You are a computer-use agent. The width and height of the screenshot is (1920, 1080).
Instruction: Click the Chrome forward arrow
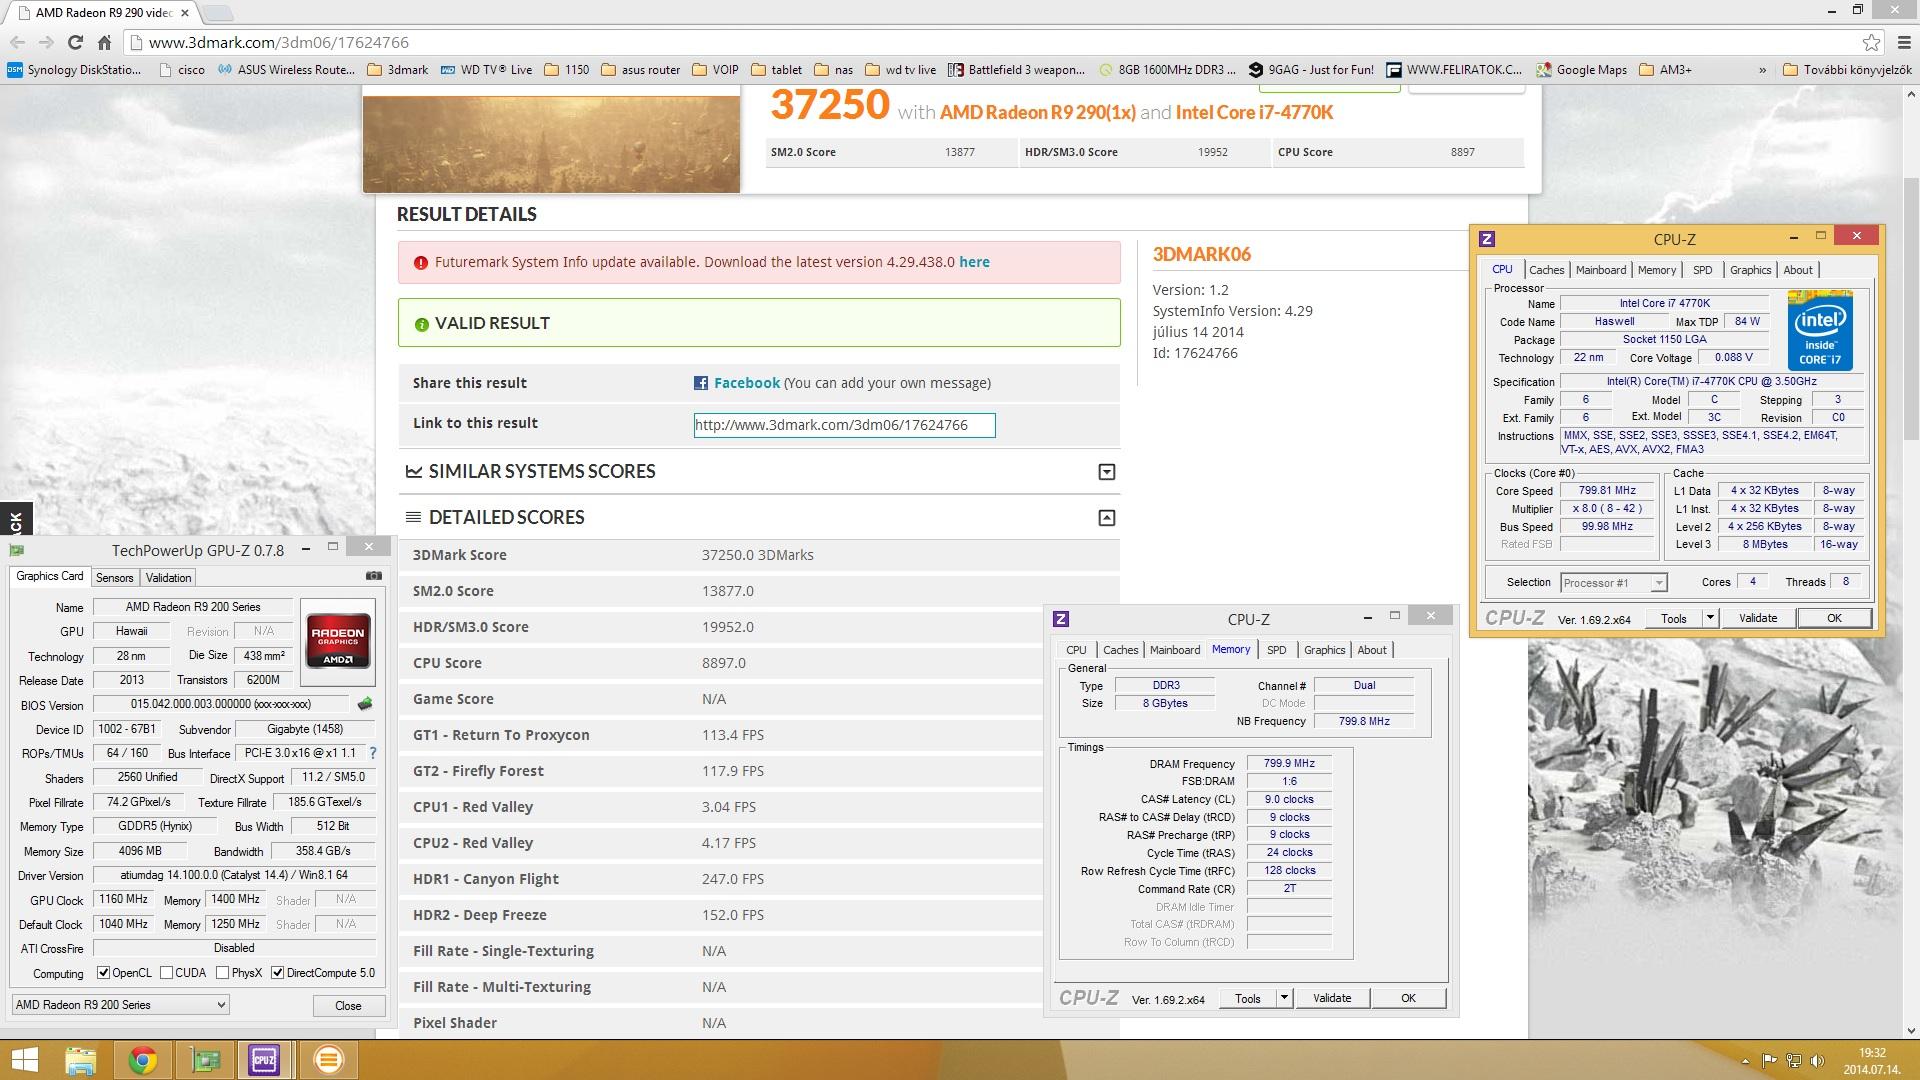click(46, 42)
